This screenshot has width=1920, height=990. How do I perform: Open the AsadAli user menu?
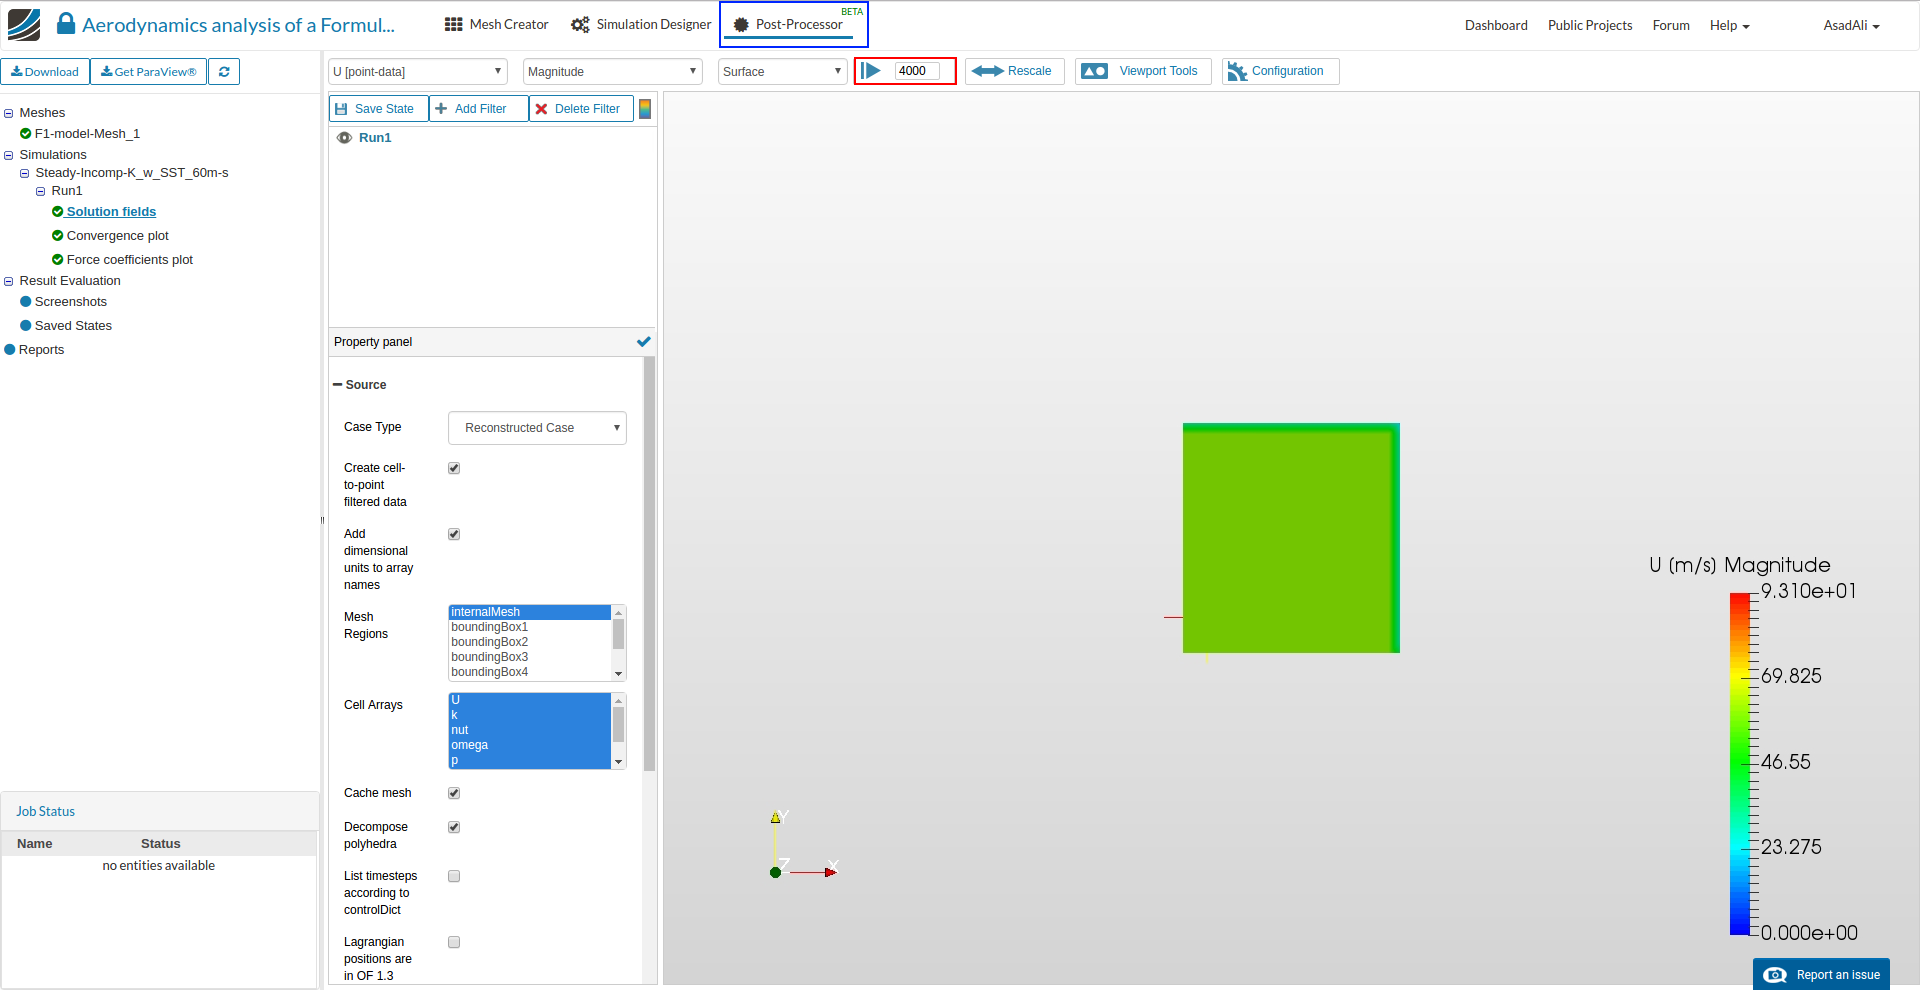click(x=1851, y=26)
